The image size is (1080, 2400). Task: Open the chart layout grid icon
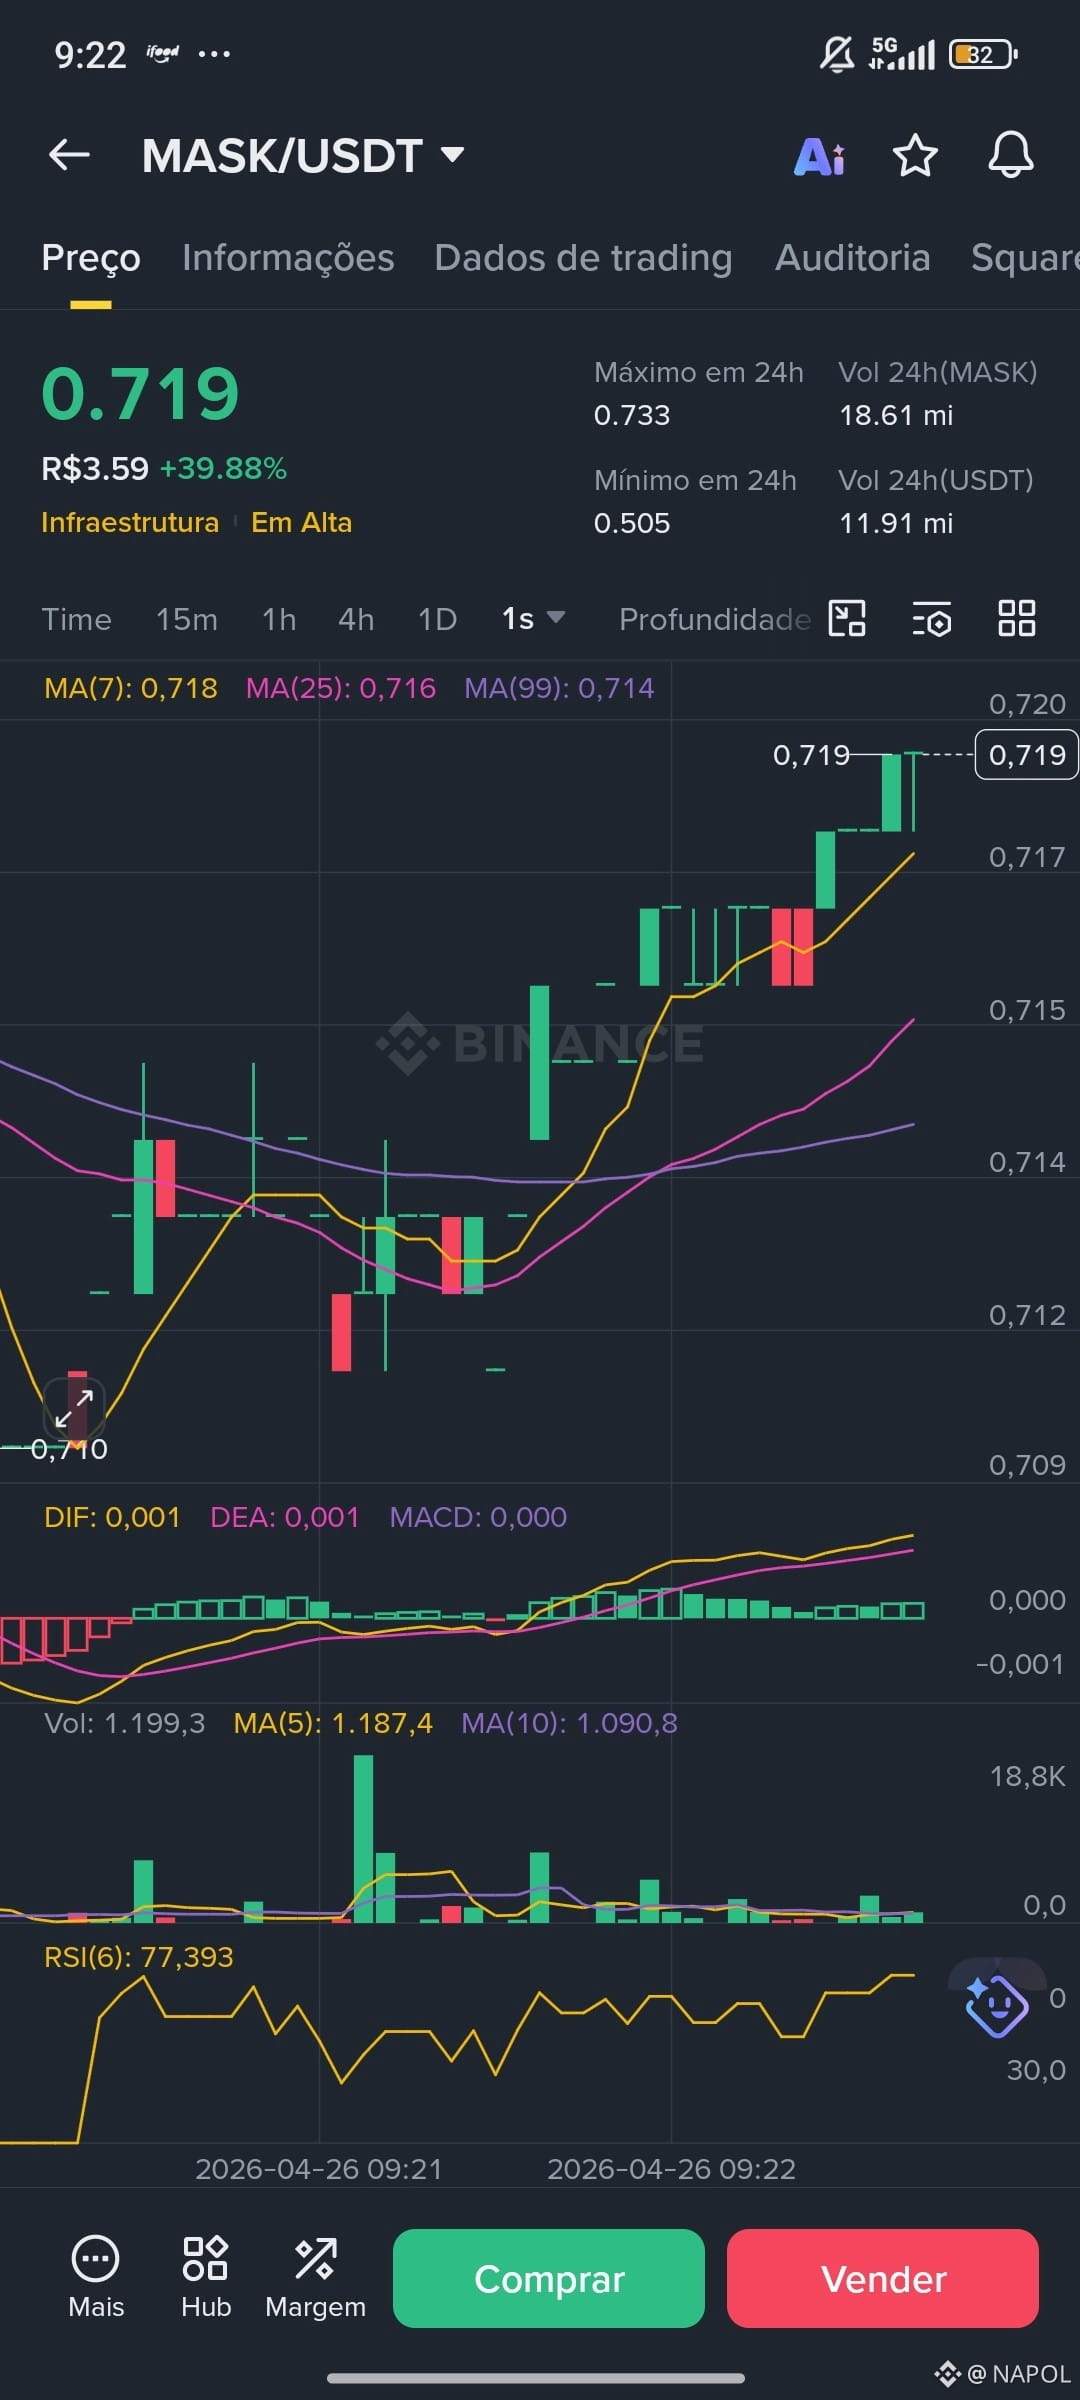pyautogui.click(x=1016, y=618)
